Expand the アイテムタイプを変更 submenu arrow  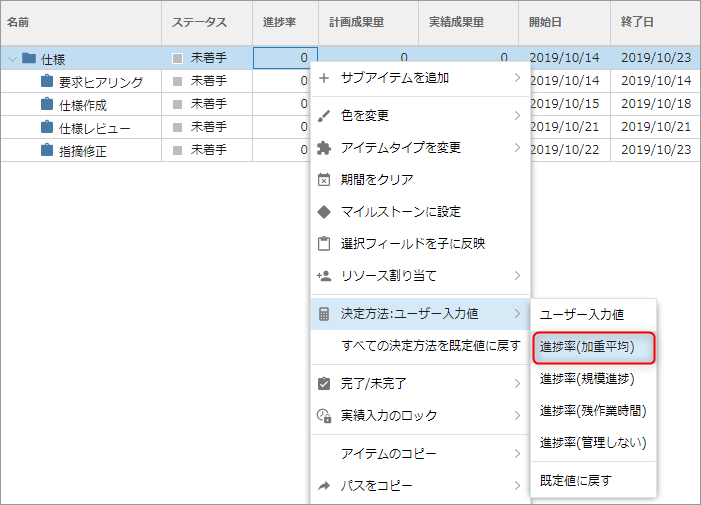click(517, 147)
